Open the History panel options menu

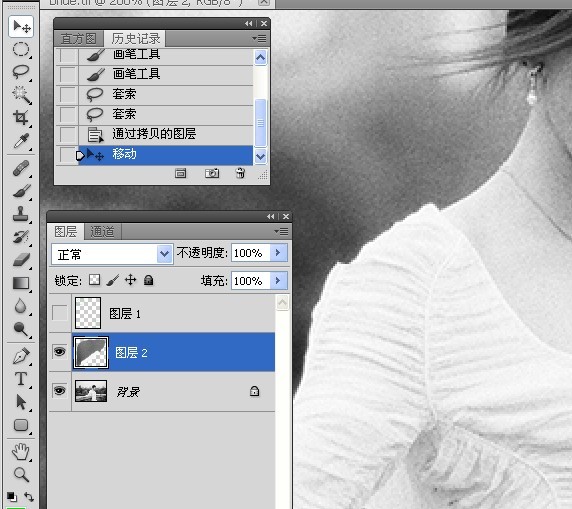pos(259,39)
